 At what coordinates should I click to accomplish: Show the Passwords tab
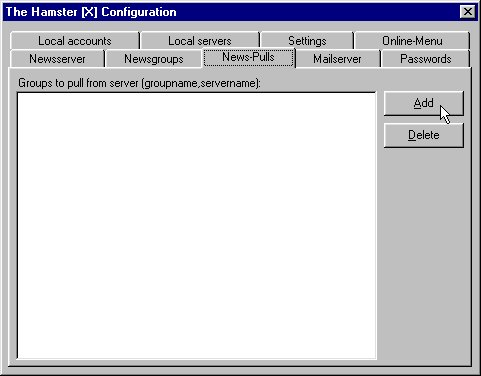pos(426,59)
